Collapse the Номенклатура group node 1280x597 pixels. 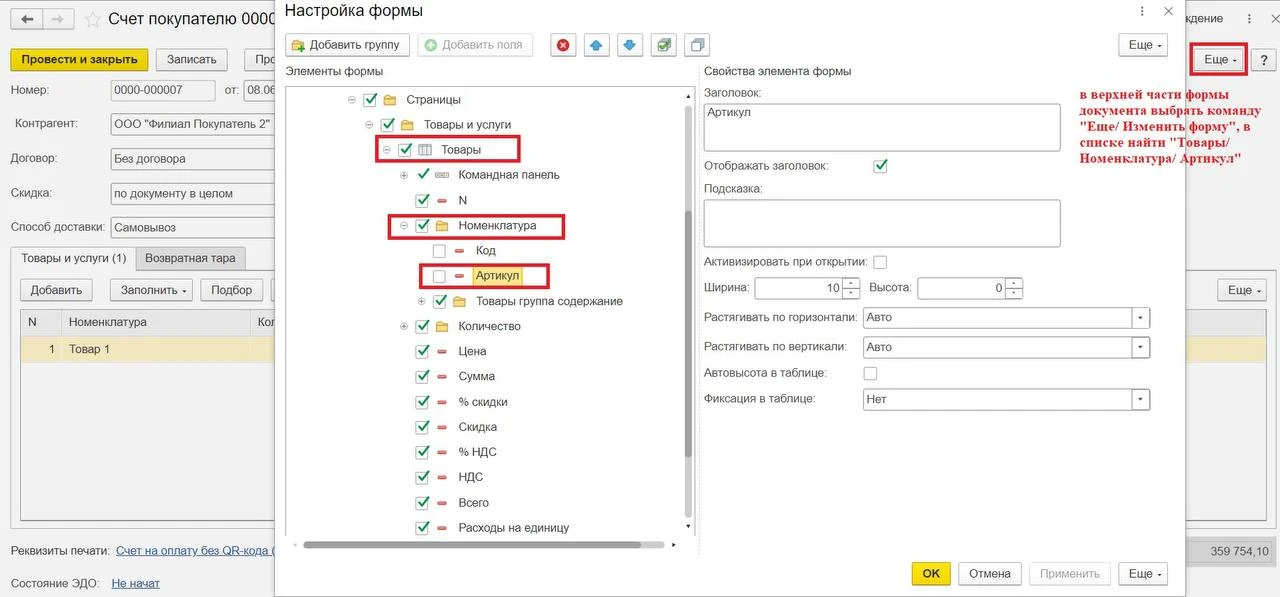click(404, 226)
